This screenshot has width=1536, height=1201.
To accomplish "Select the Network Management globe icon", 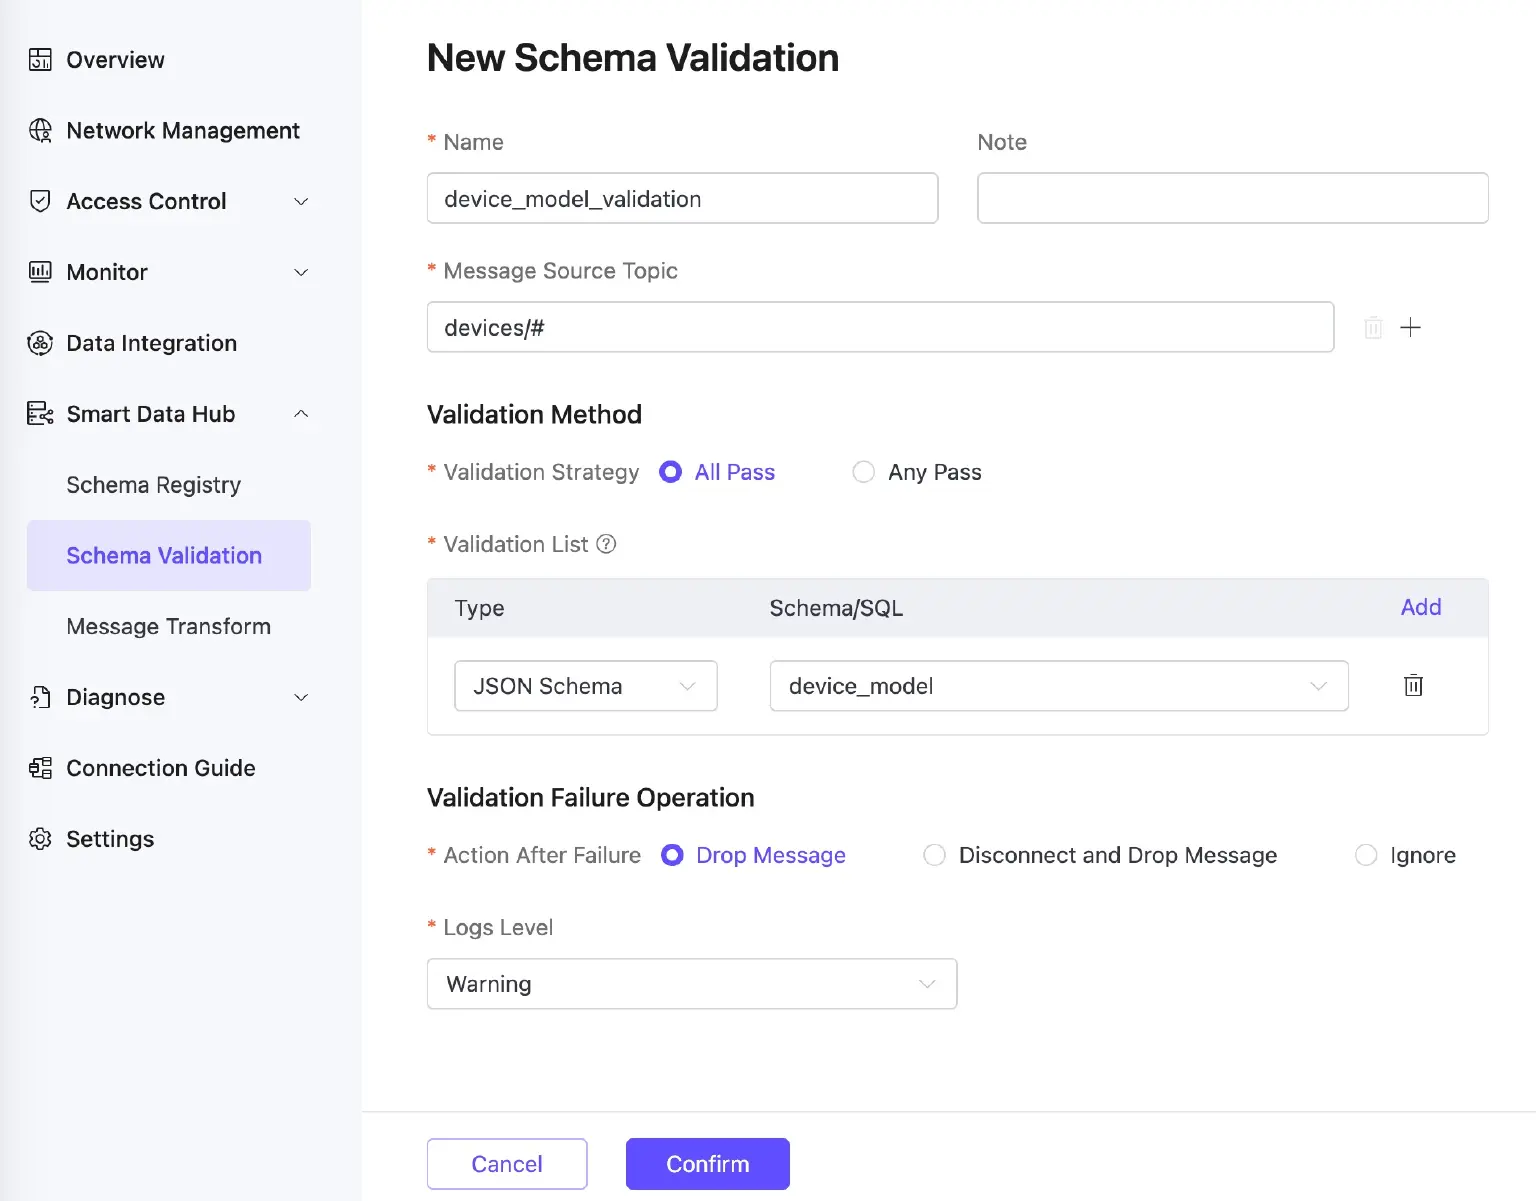I will tap(40, 130).
